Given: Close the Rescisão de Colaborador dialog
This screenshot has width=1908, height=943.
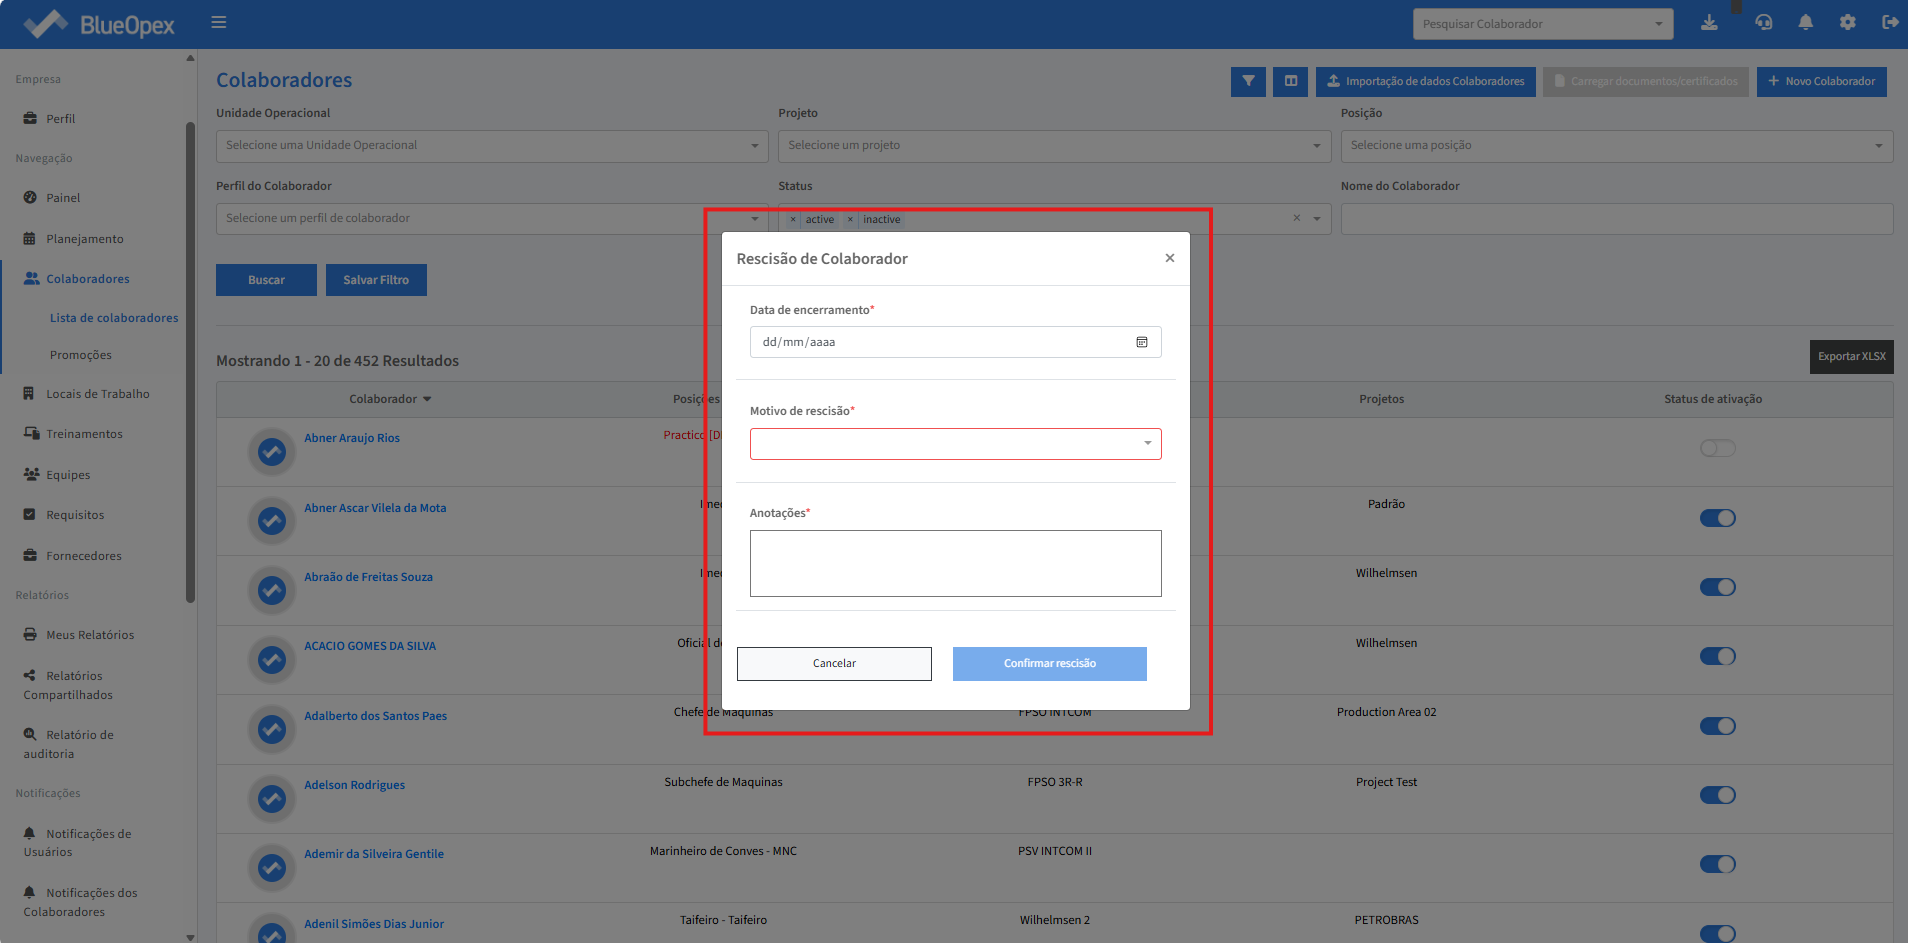Looking at the screenshot, I should pyautogui.click(x=1170, y=258).
